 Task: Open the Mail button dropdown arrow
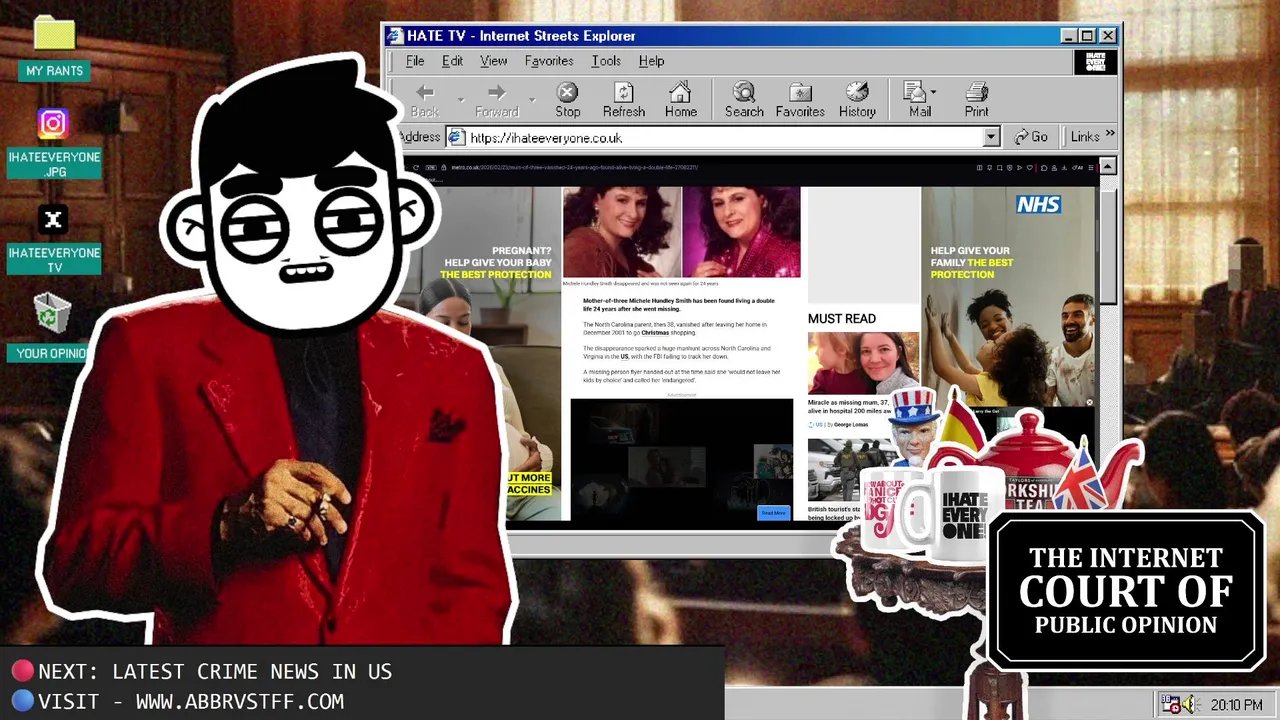(x=933, y=92)
